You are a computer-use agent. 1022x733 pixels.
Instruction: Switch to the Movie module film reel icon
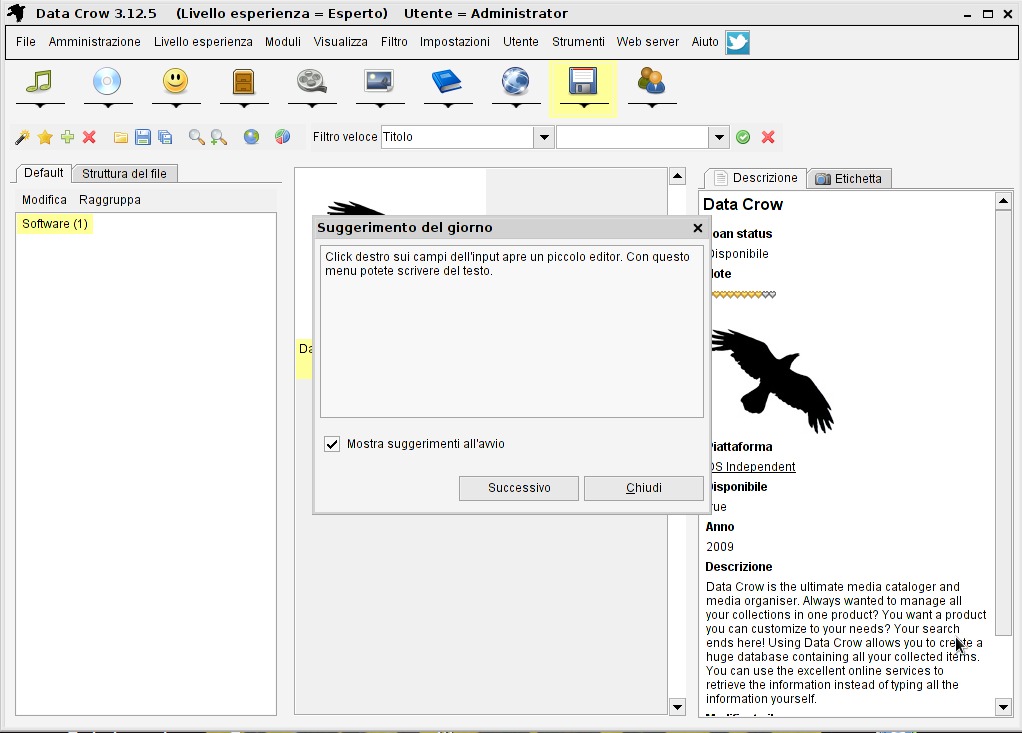coord(312,81)
